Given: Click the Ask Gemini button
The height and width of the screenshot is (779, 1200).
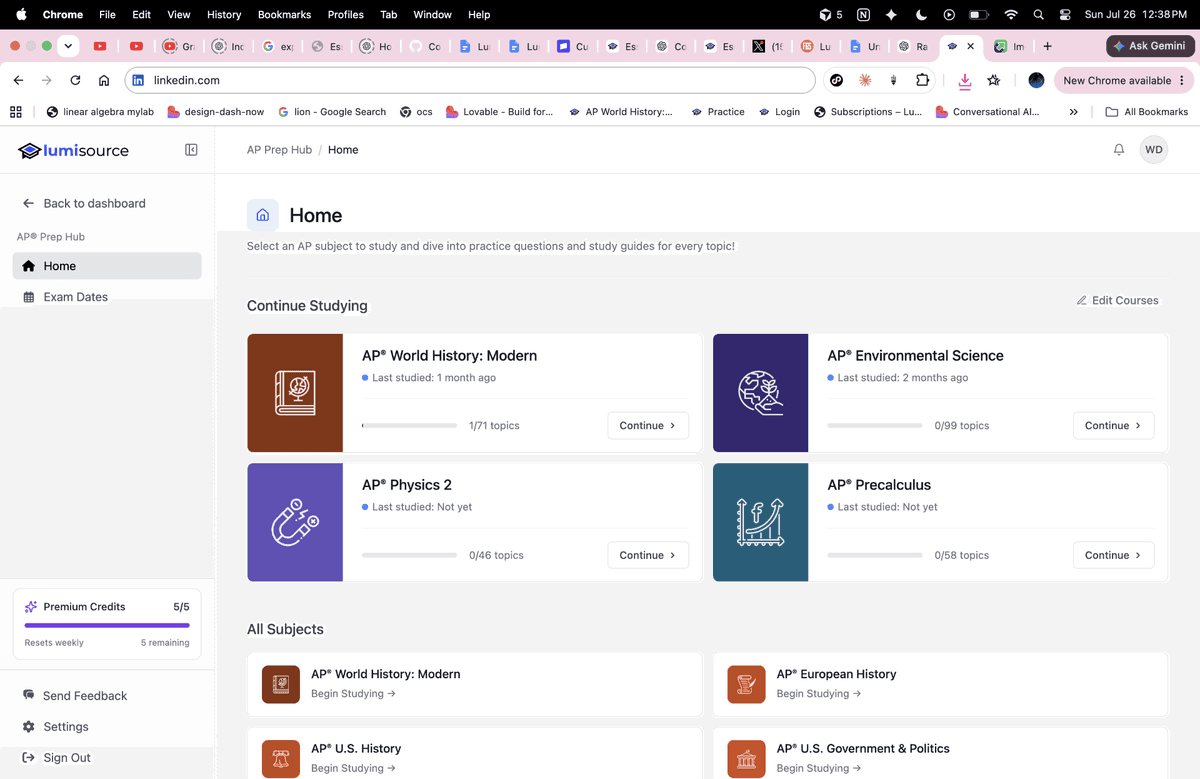Looking at the screenshot, I should (x=1151, y=46).
